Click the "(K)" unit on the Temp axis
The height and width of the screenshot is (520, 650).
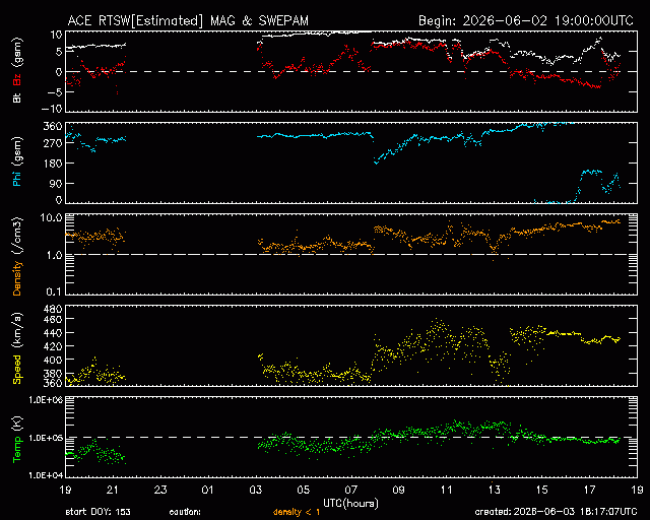pyautogui.click(x=17, y=423)
